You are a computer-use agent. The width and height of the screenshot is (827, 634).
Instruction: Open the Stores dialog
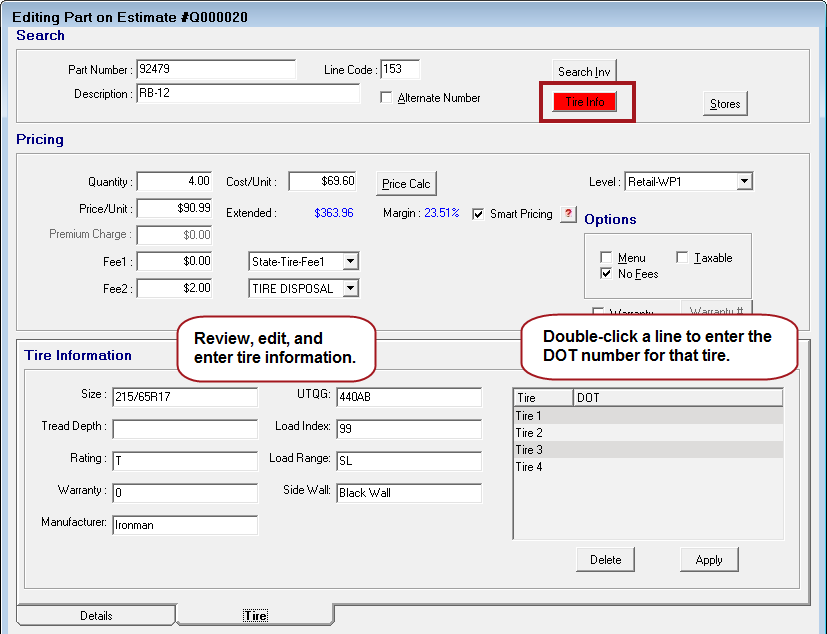coord(724,103)
